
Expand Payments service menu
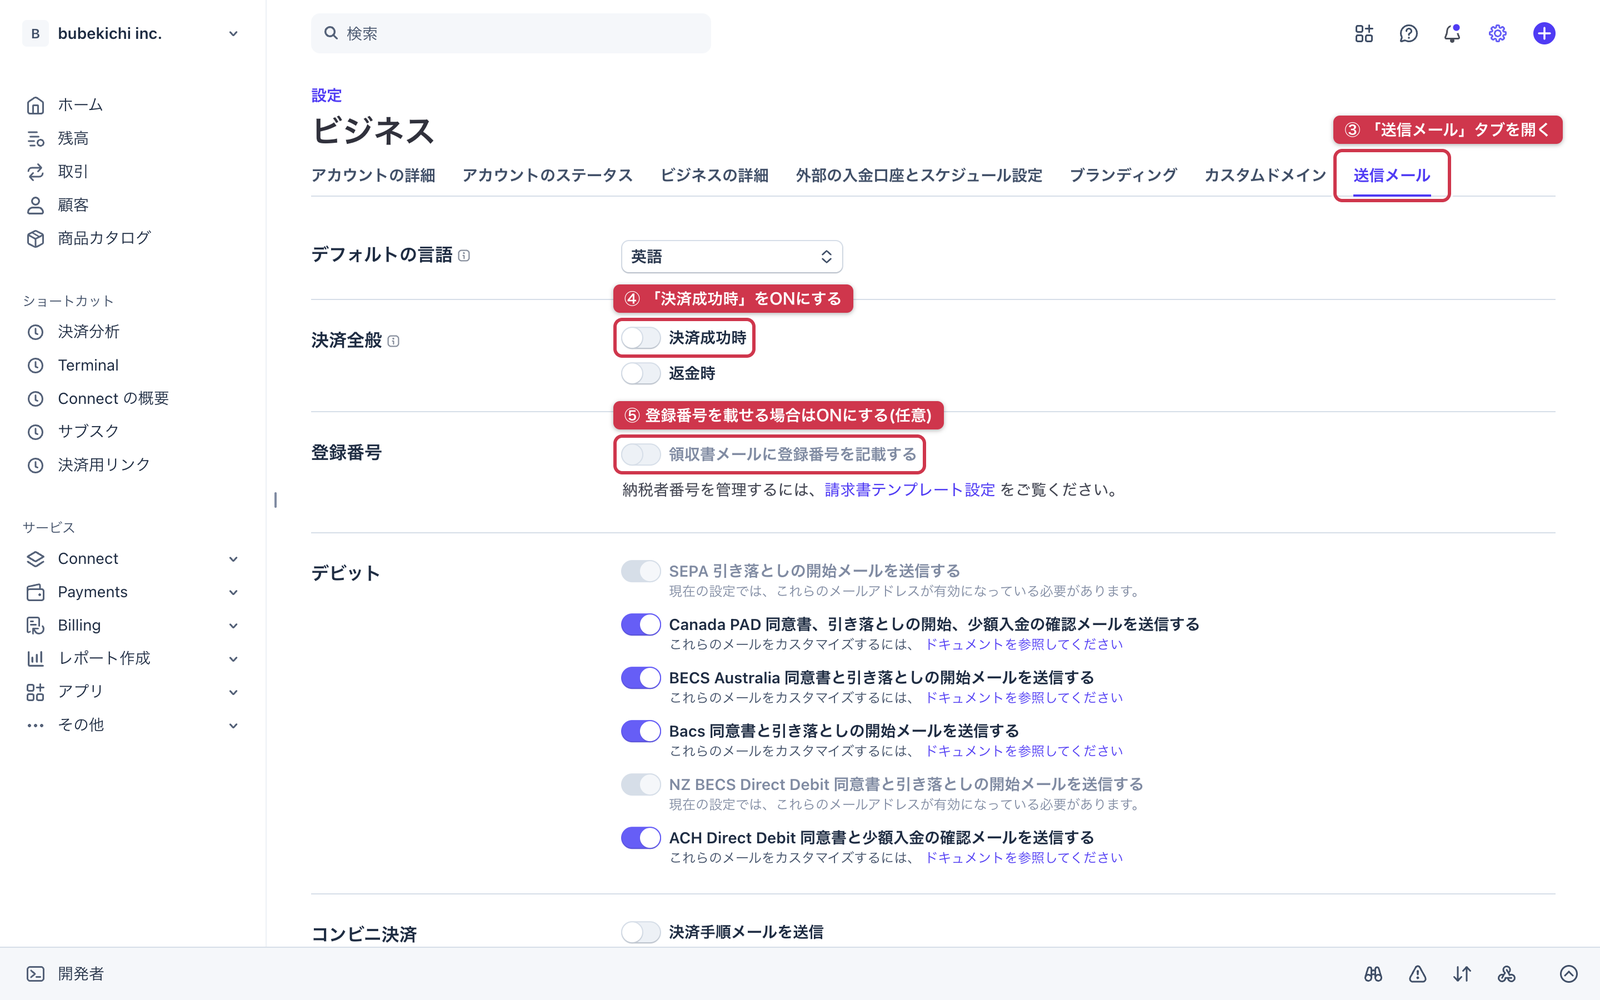[x=132, y=592]
